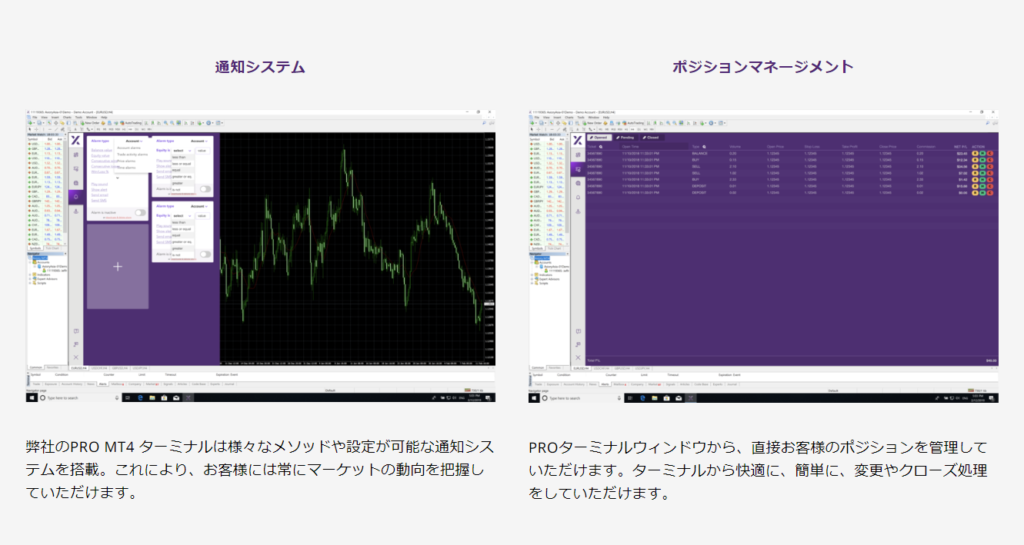The width and height of the screenshot is (1024, 545).
Task: Click the bell alarm icon in left sidebar
Action: (76, 196)
